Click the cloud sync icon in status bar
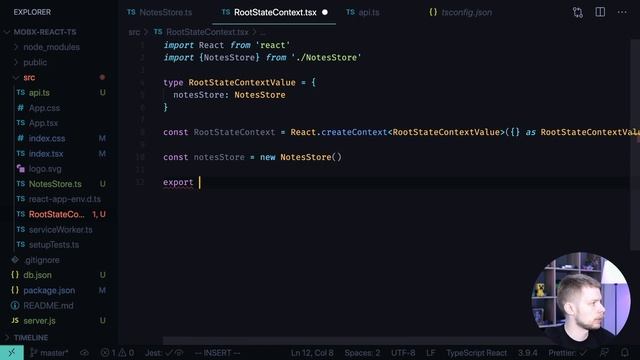The width and height of the screenshot is (640, 360). coord(84,353)
